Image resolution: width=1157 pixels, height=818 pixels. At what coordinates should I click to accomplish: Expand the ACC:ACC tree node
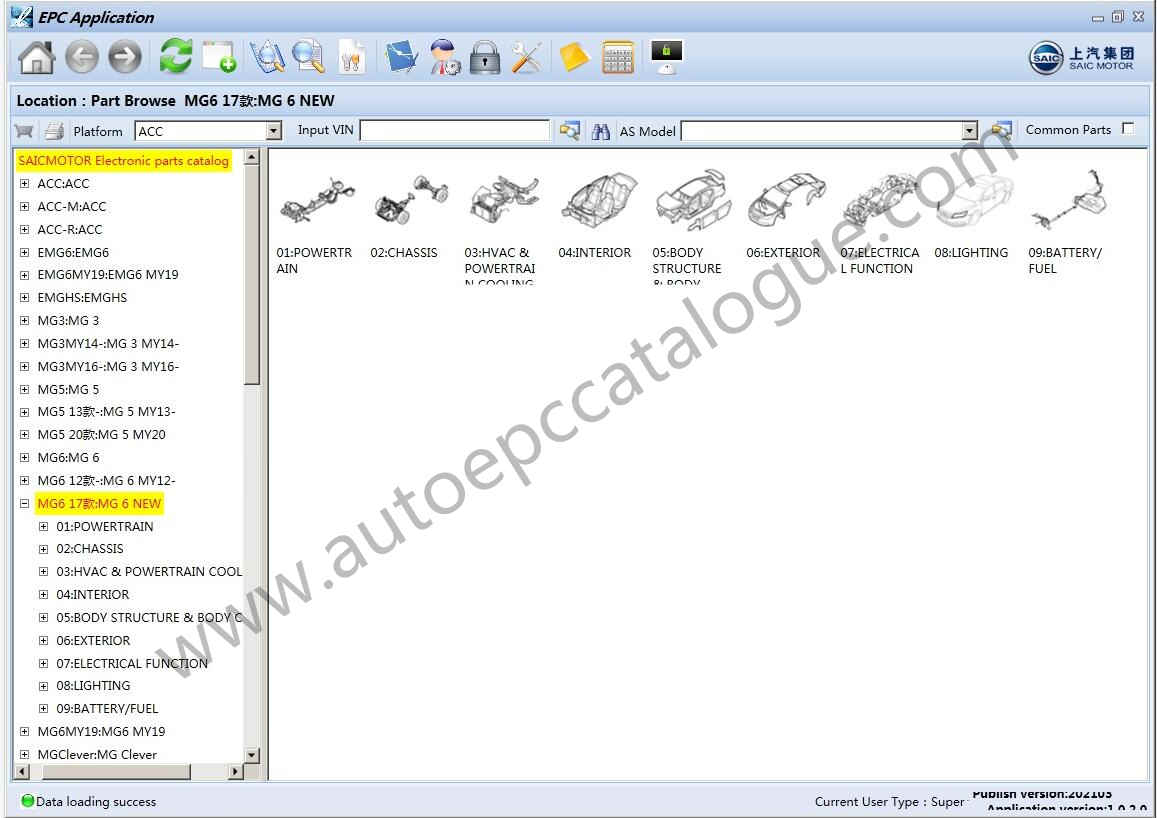click(x=24, y=184)
